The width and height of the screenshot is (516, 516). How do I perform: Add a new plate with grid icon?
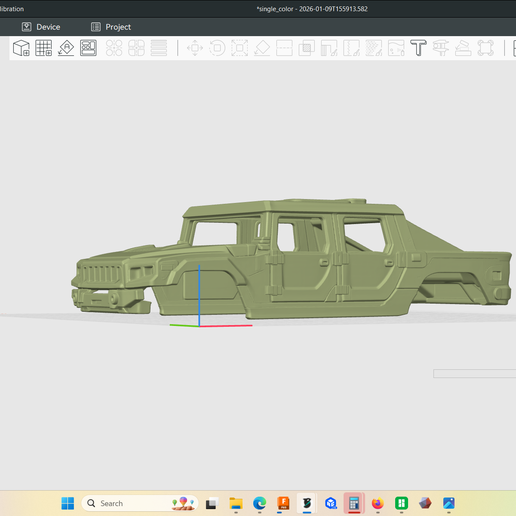(44, 48)
